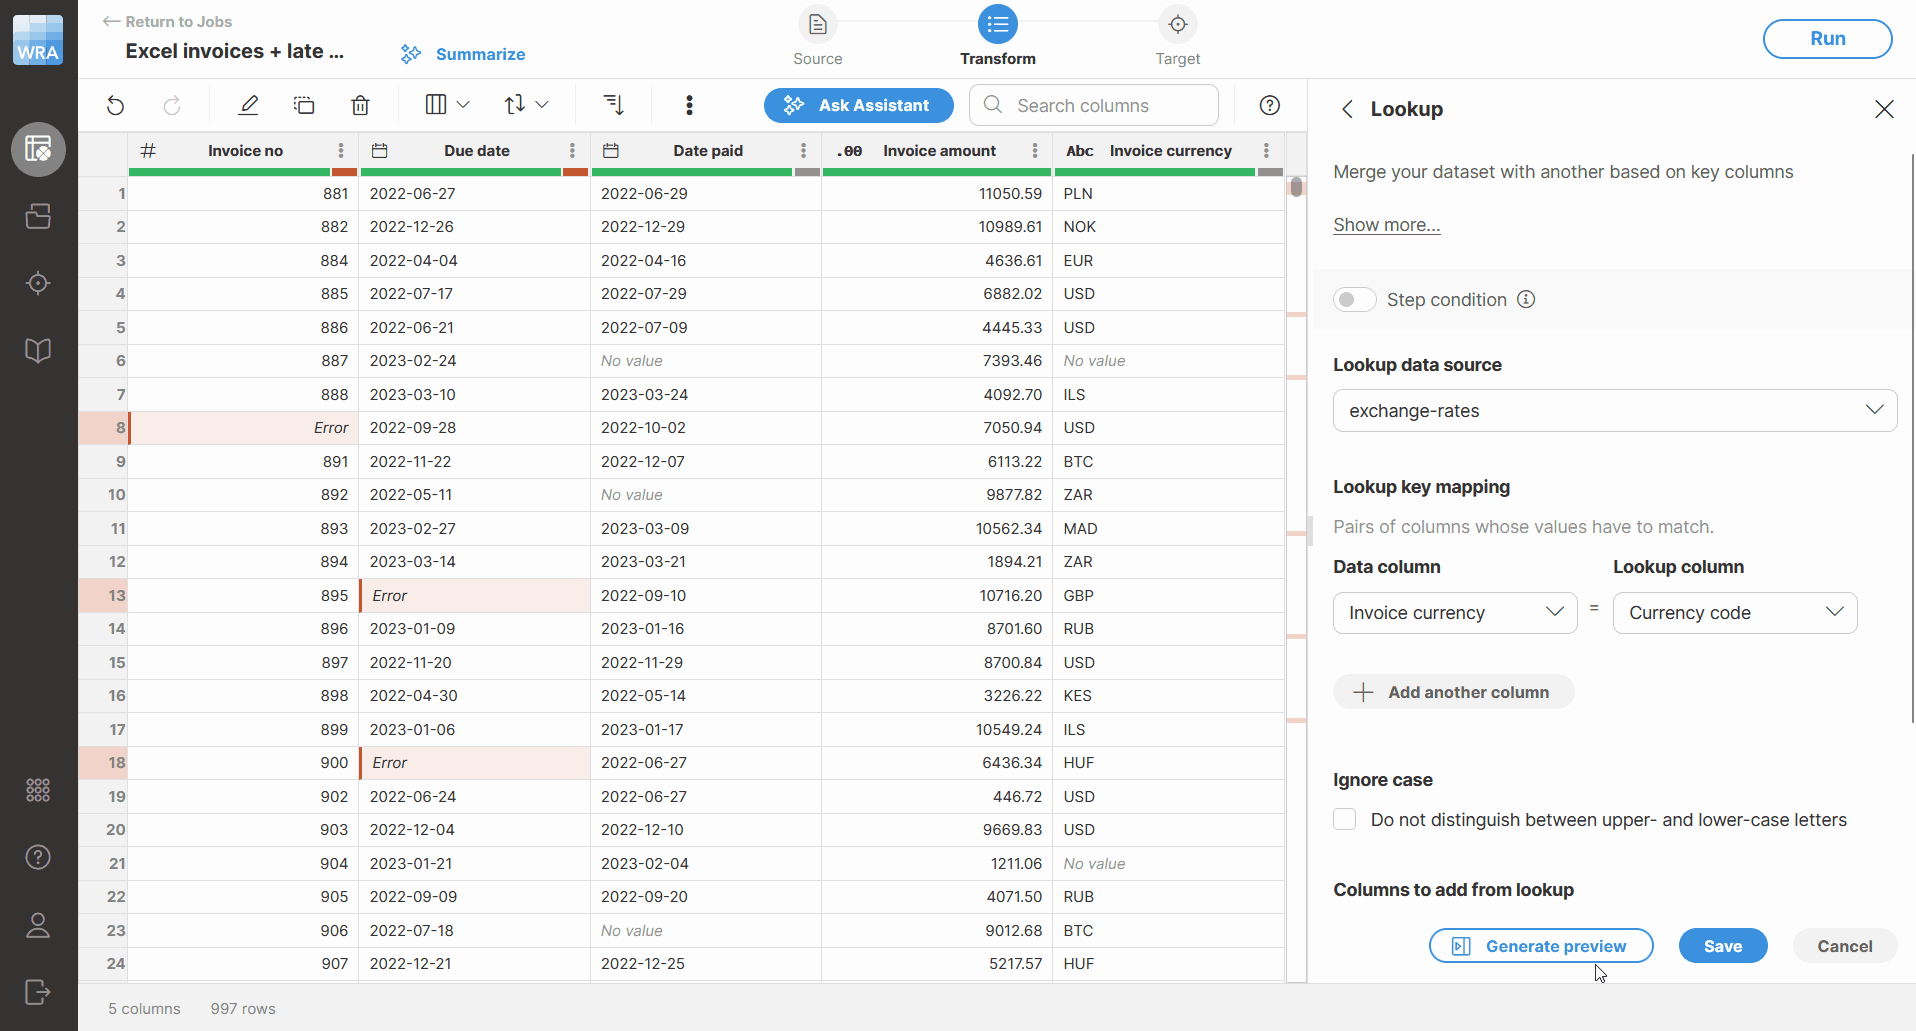Expand the Lookup data source dropdown

[x=1614, y=411]
